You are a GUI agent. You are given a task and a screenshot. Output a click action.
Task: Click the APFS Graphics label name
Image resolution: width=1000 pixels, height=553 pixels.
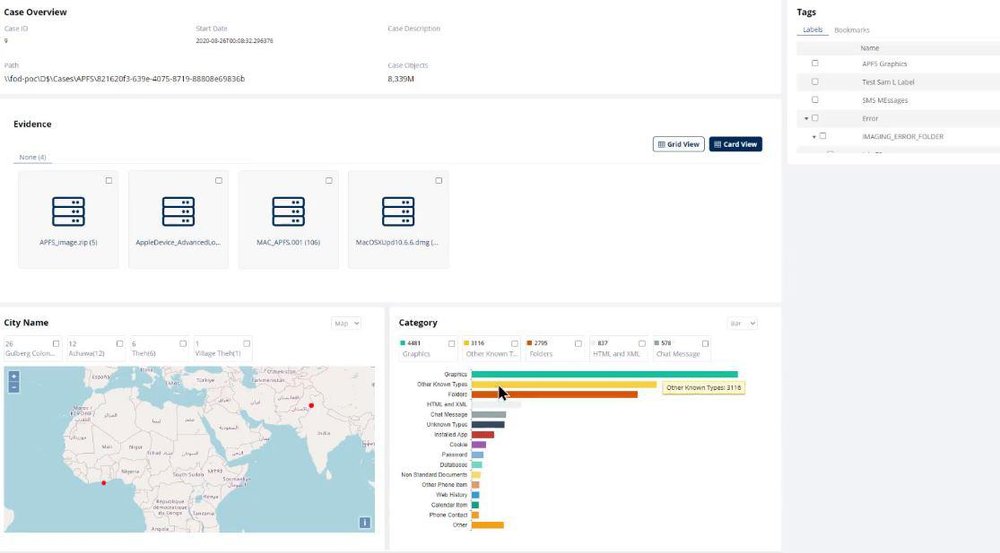coord(885,64)
